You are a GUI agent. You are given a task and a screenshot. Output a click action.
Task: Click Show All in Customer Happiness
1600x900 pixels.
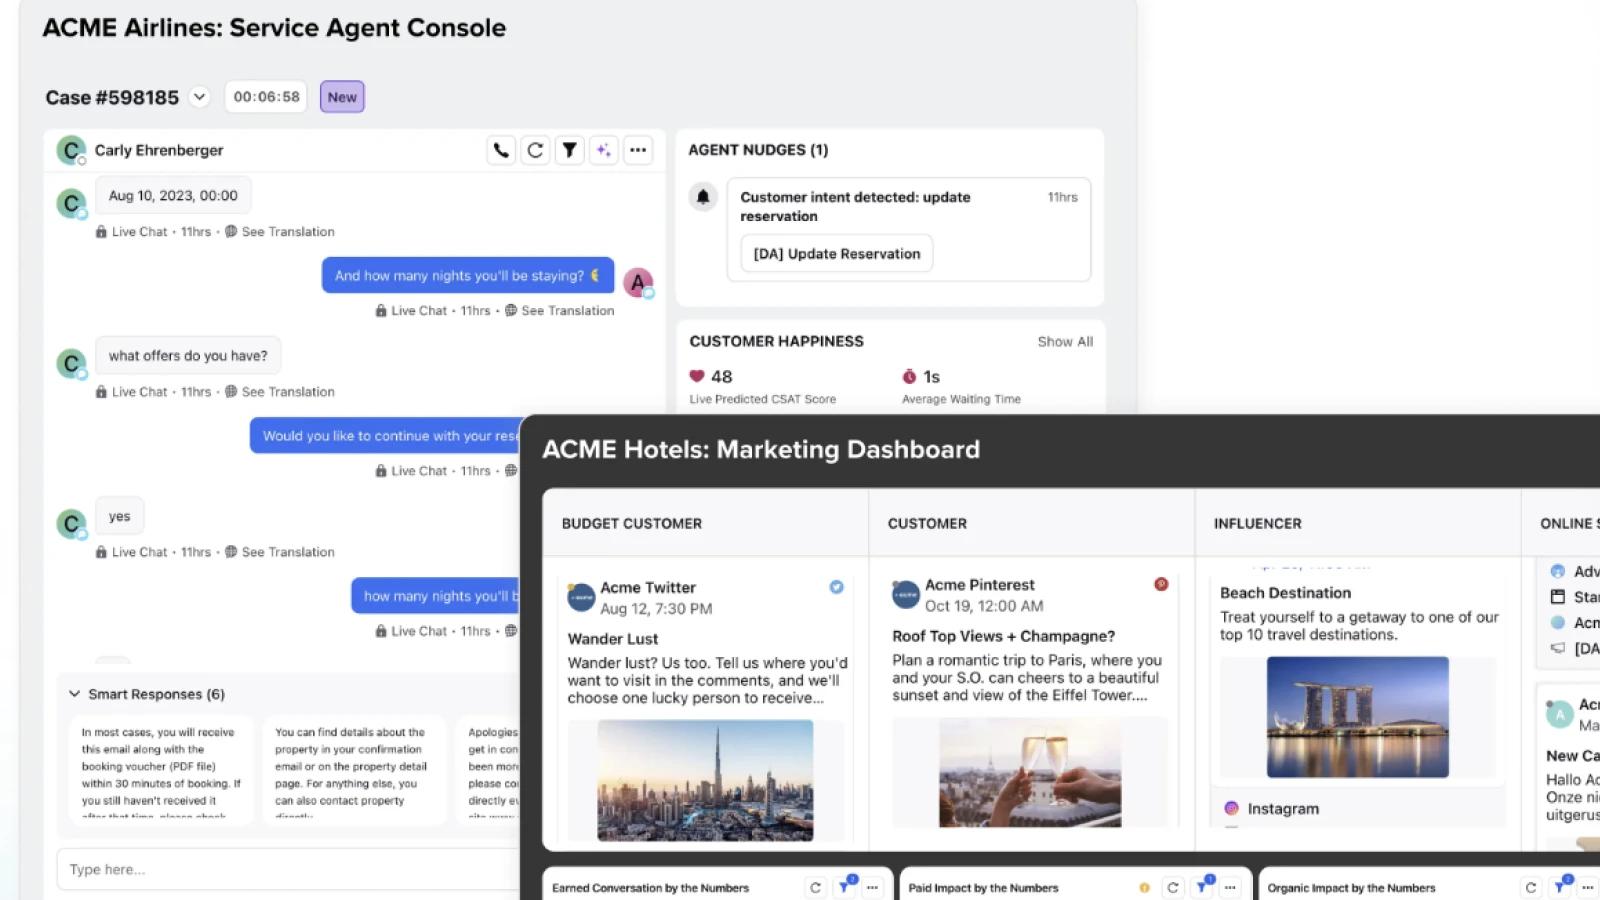1065,341
